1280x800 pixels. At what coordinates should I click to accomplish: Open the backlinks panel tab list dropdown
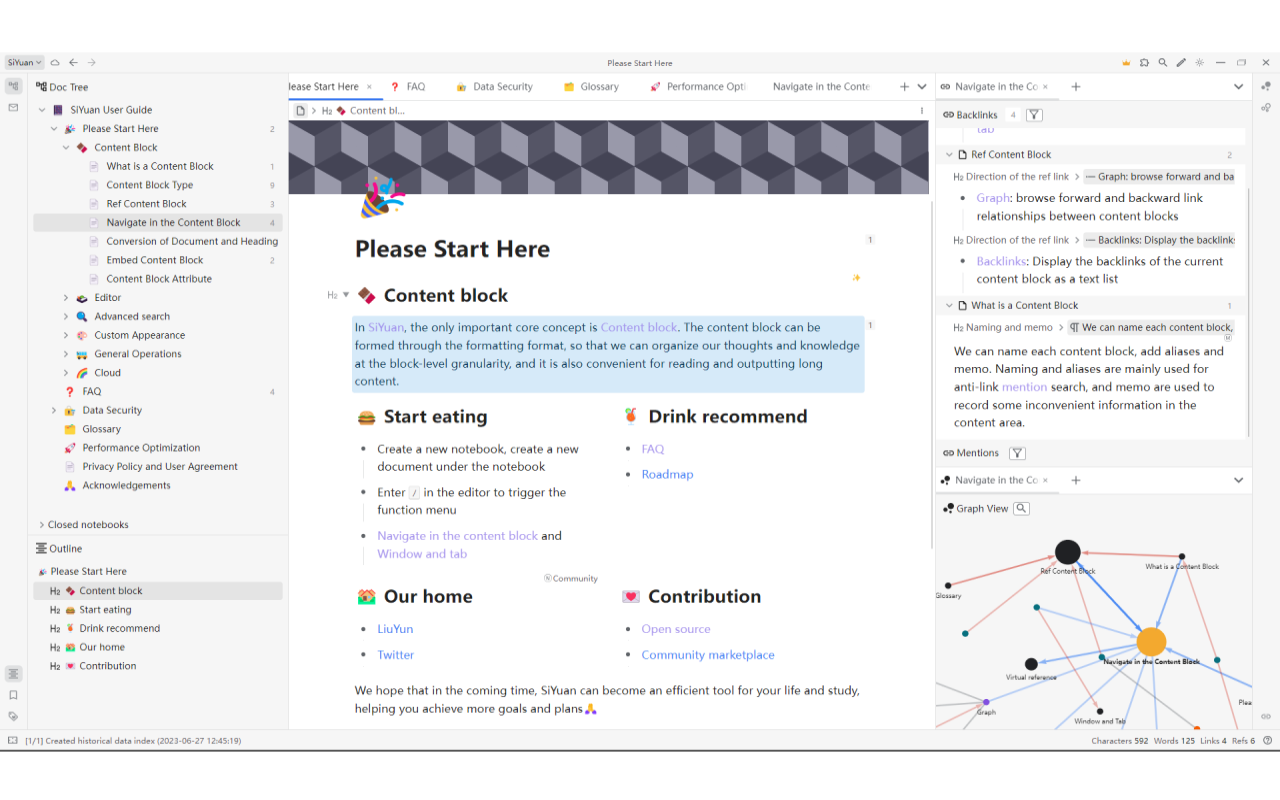(1238, 87)
